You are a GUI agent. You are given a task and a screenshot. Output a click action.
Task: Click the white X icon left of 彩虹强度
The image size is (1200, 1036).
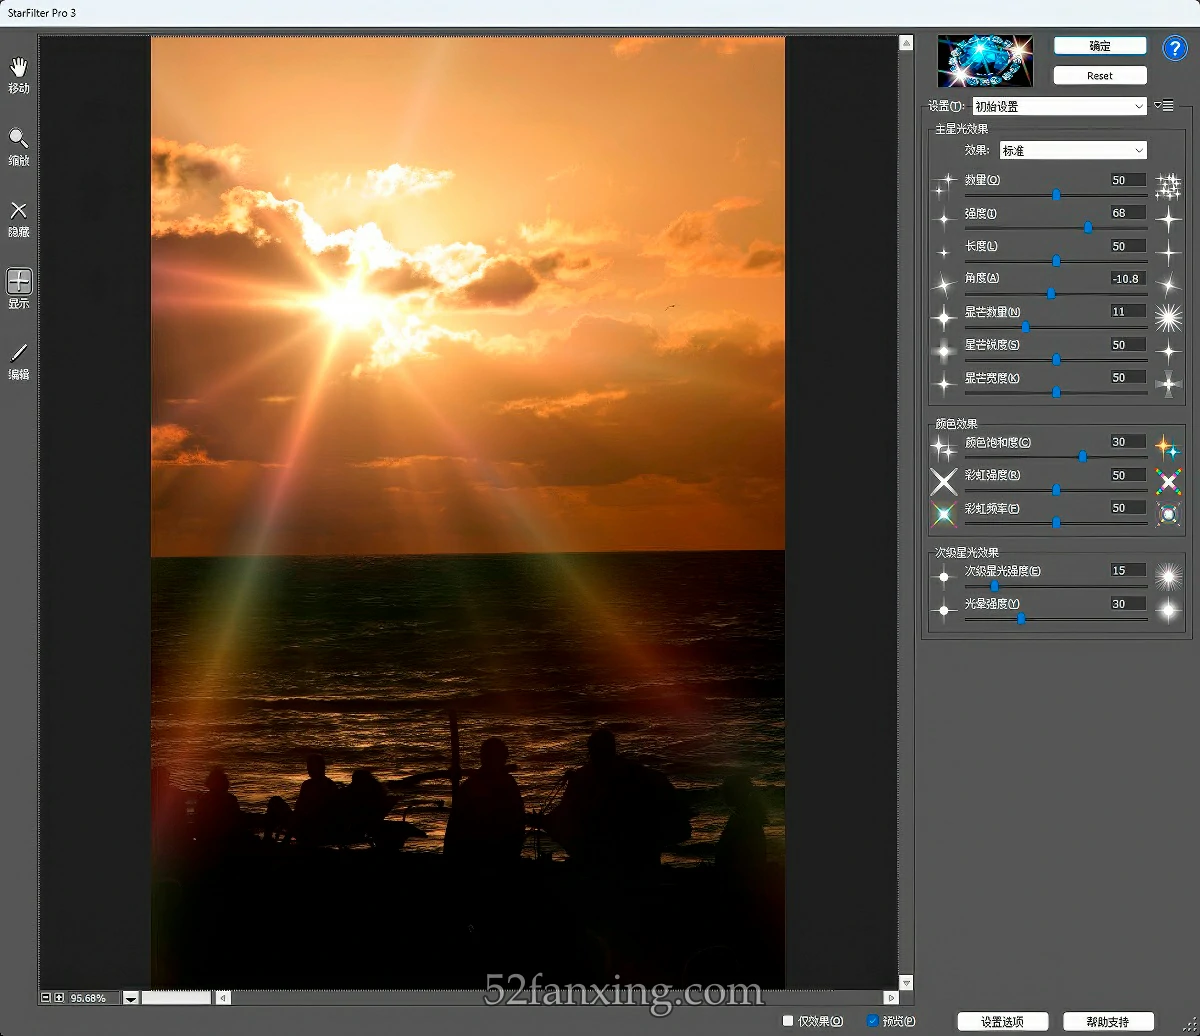[944, 481]
